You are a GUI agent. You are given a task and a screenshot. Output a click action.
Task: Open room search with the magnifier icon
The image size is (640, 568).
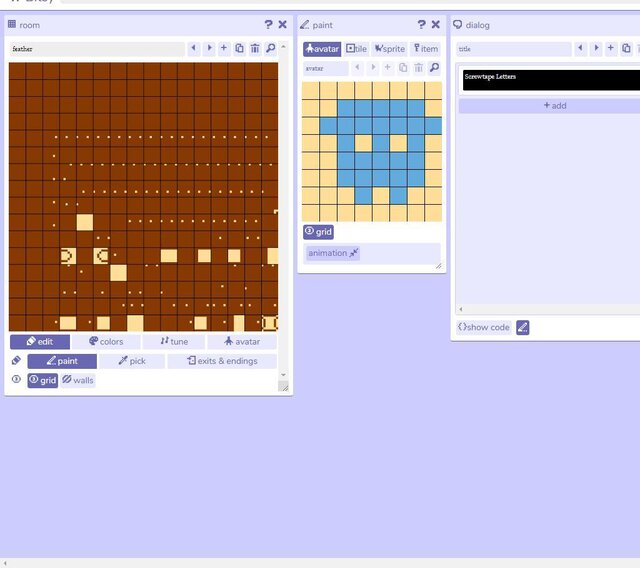(x=271, y=48)
